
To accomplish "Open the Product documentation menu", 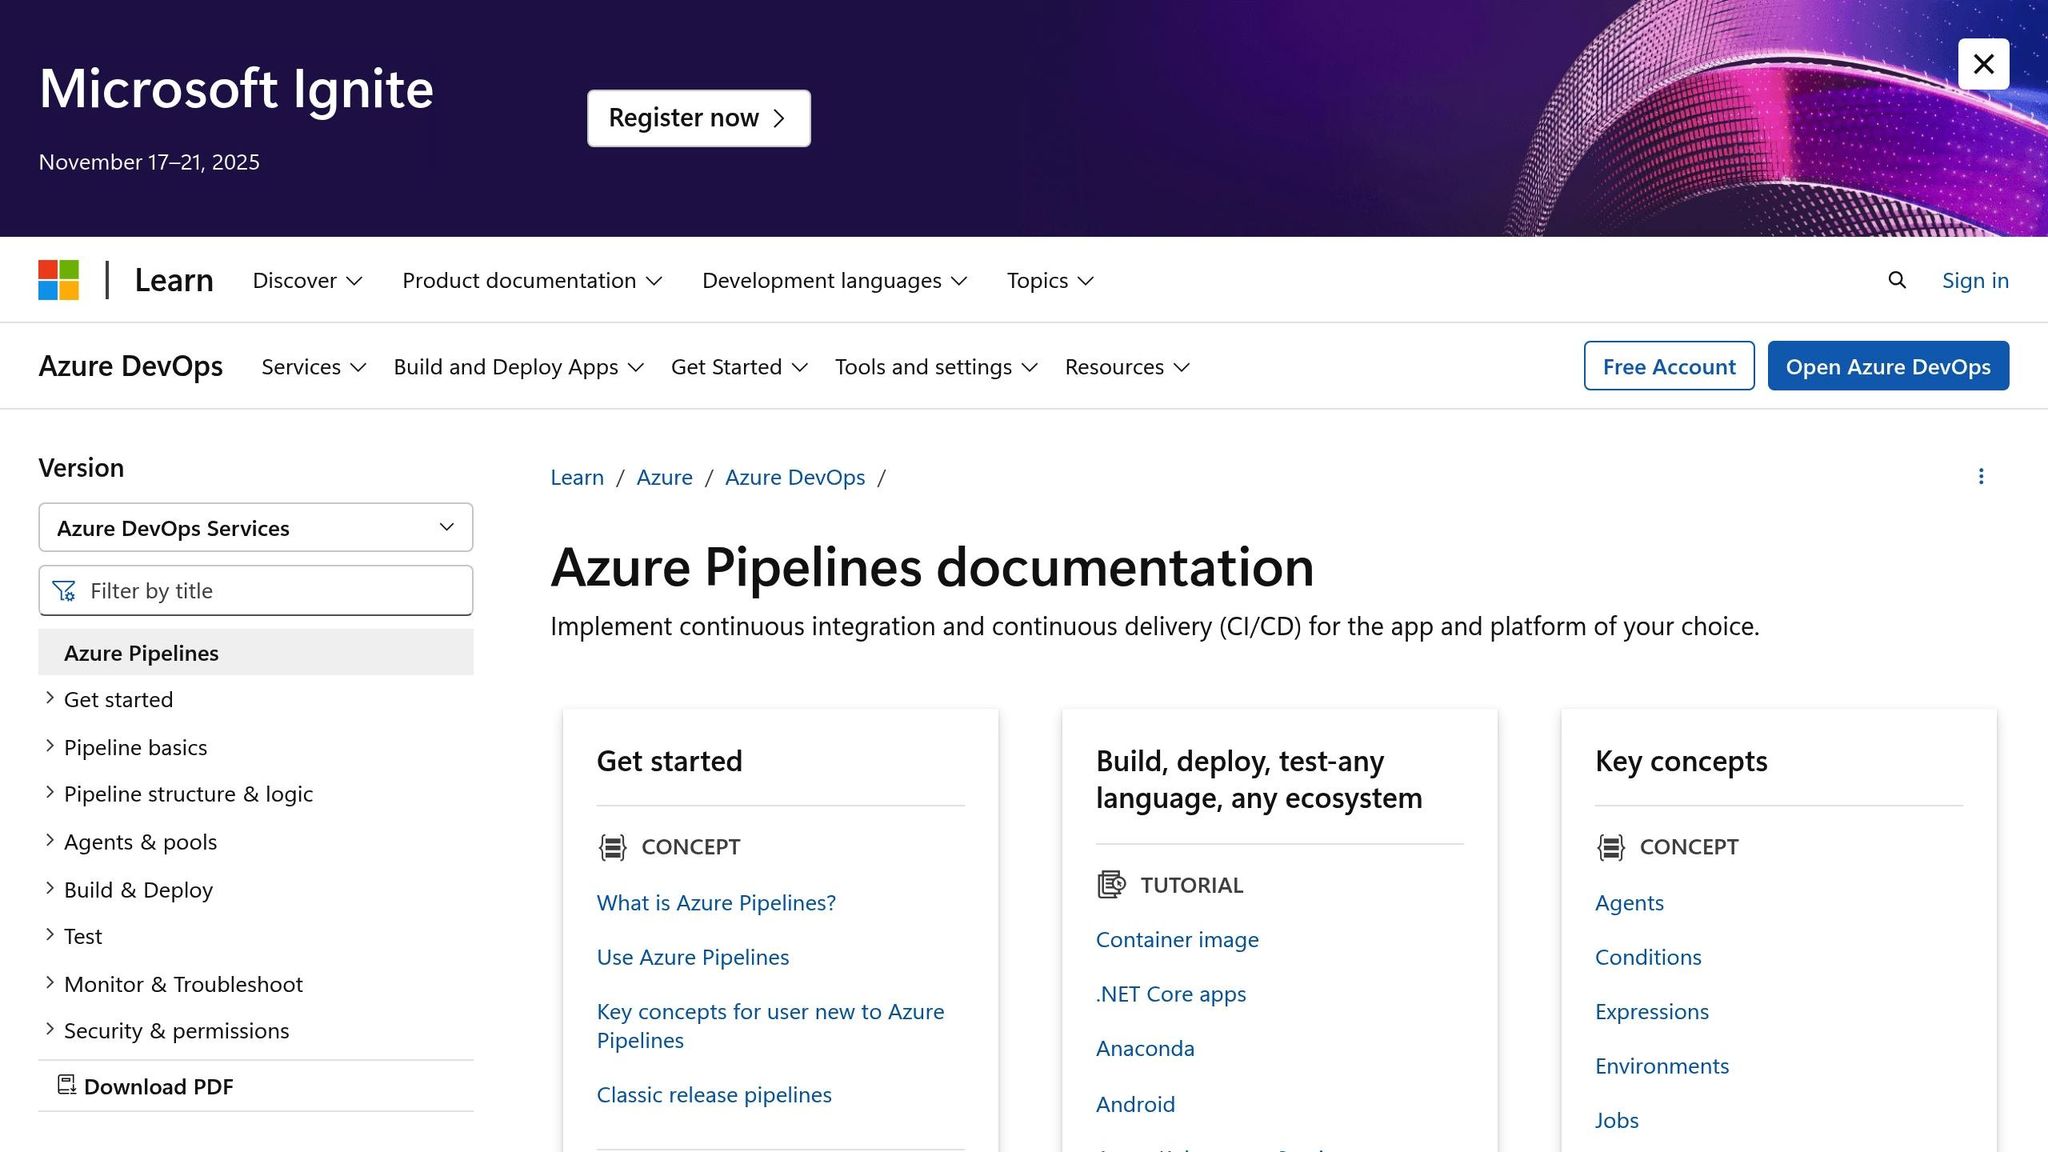I will (532, 281).
